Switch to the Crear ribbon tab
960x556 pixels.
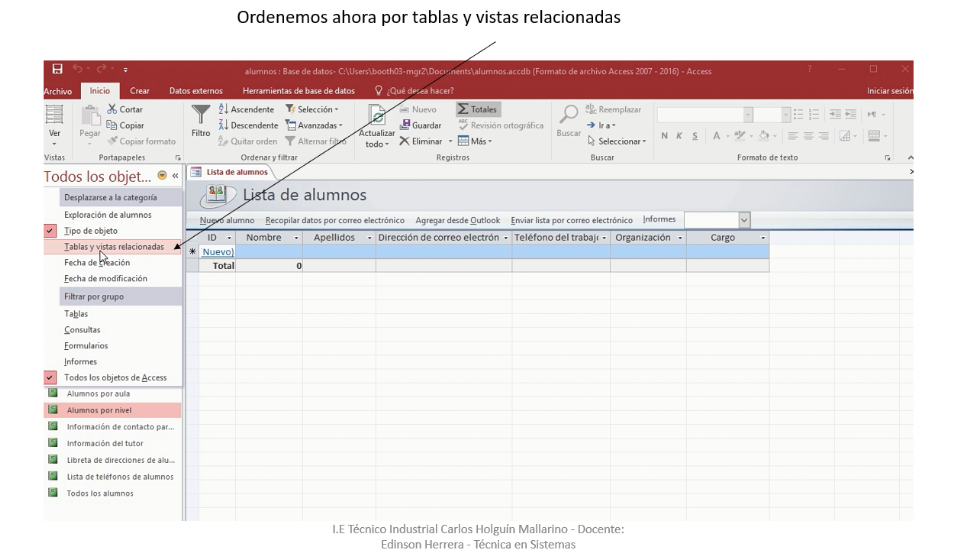point(140,91)
